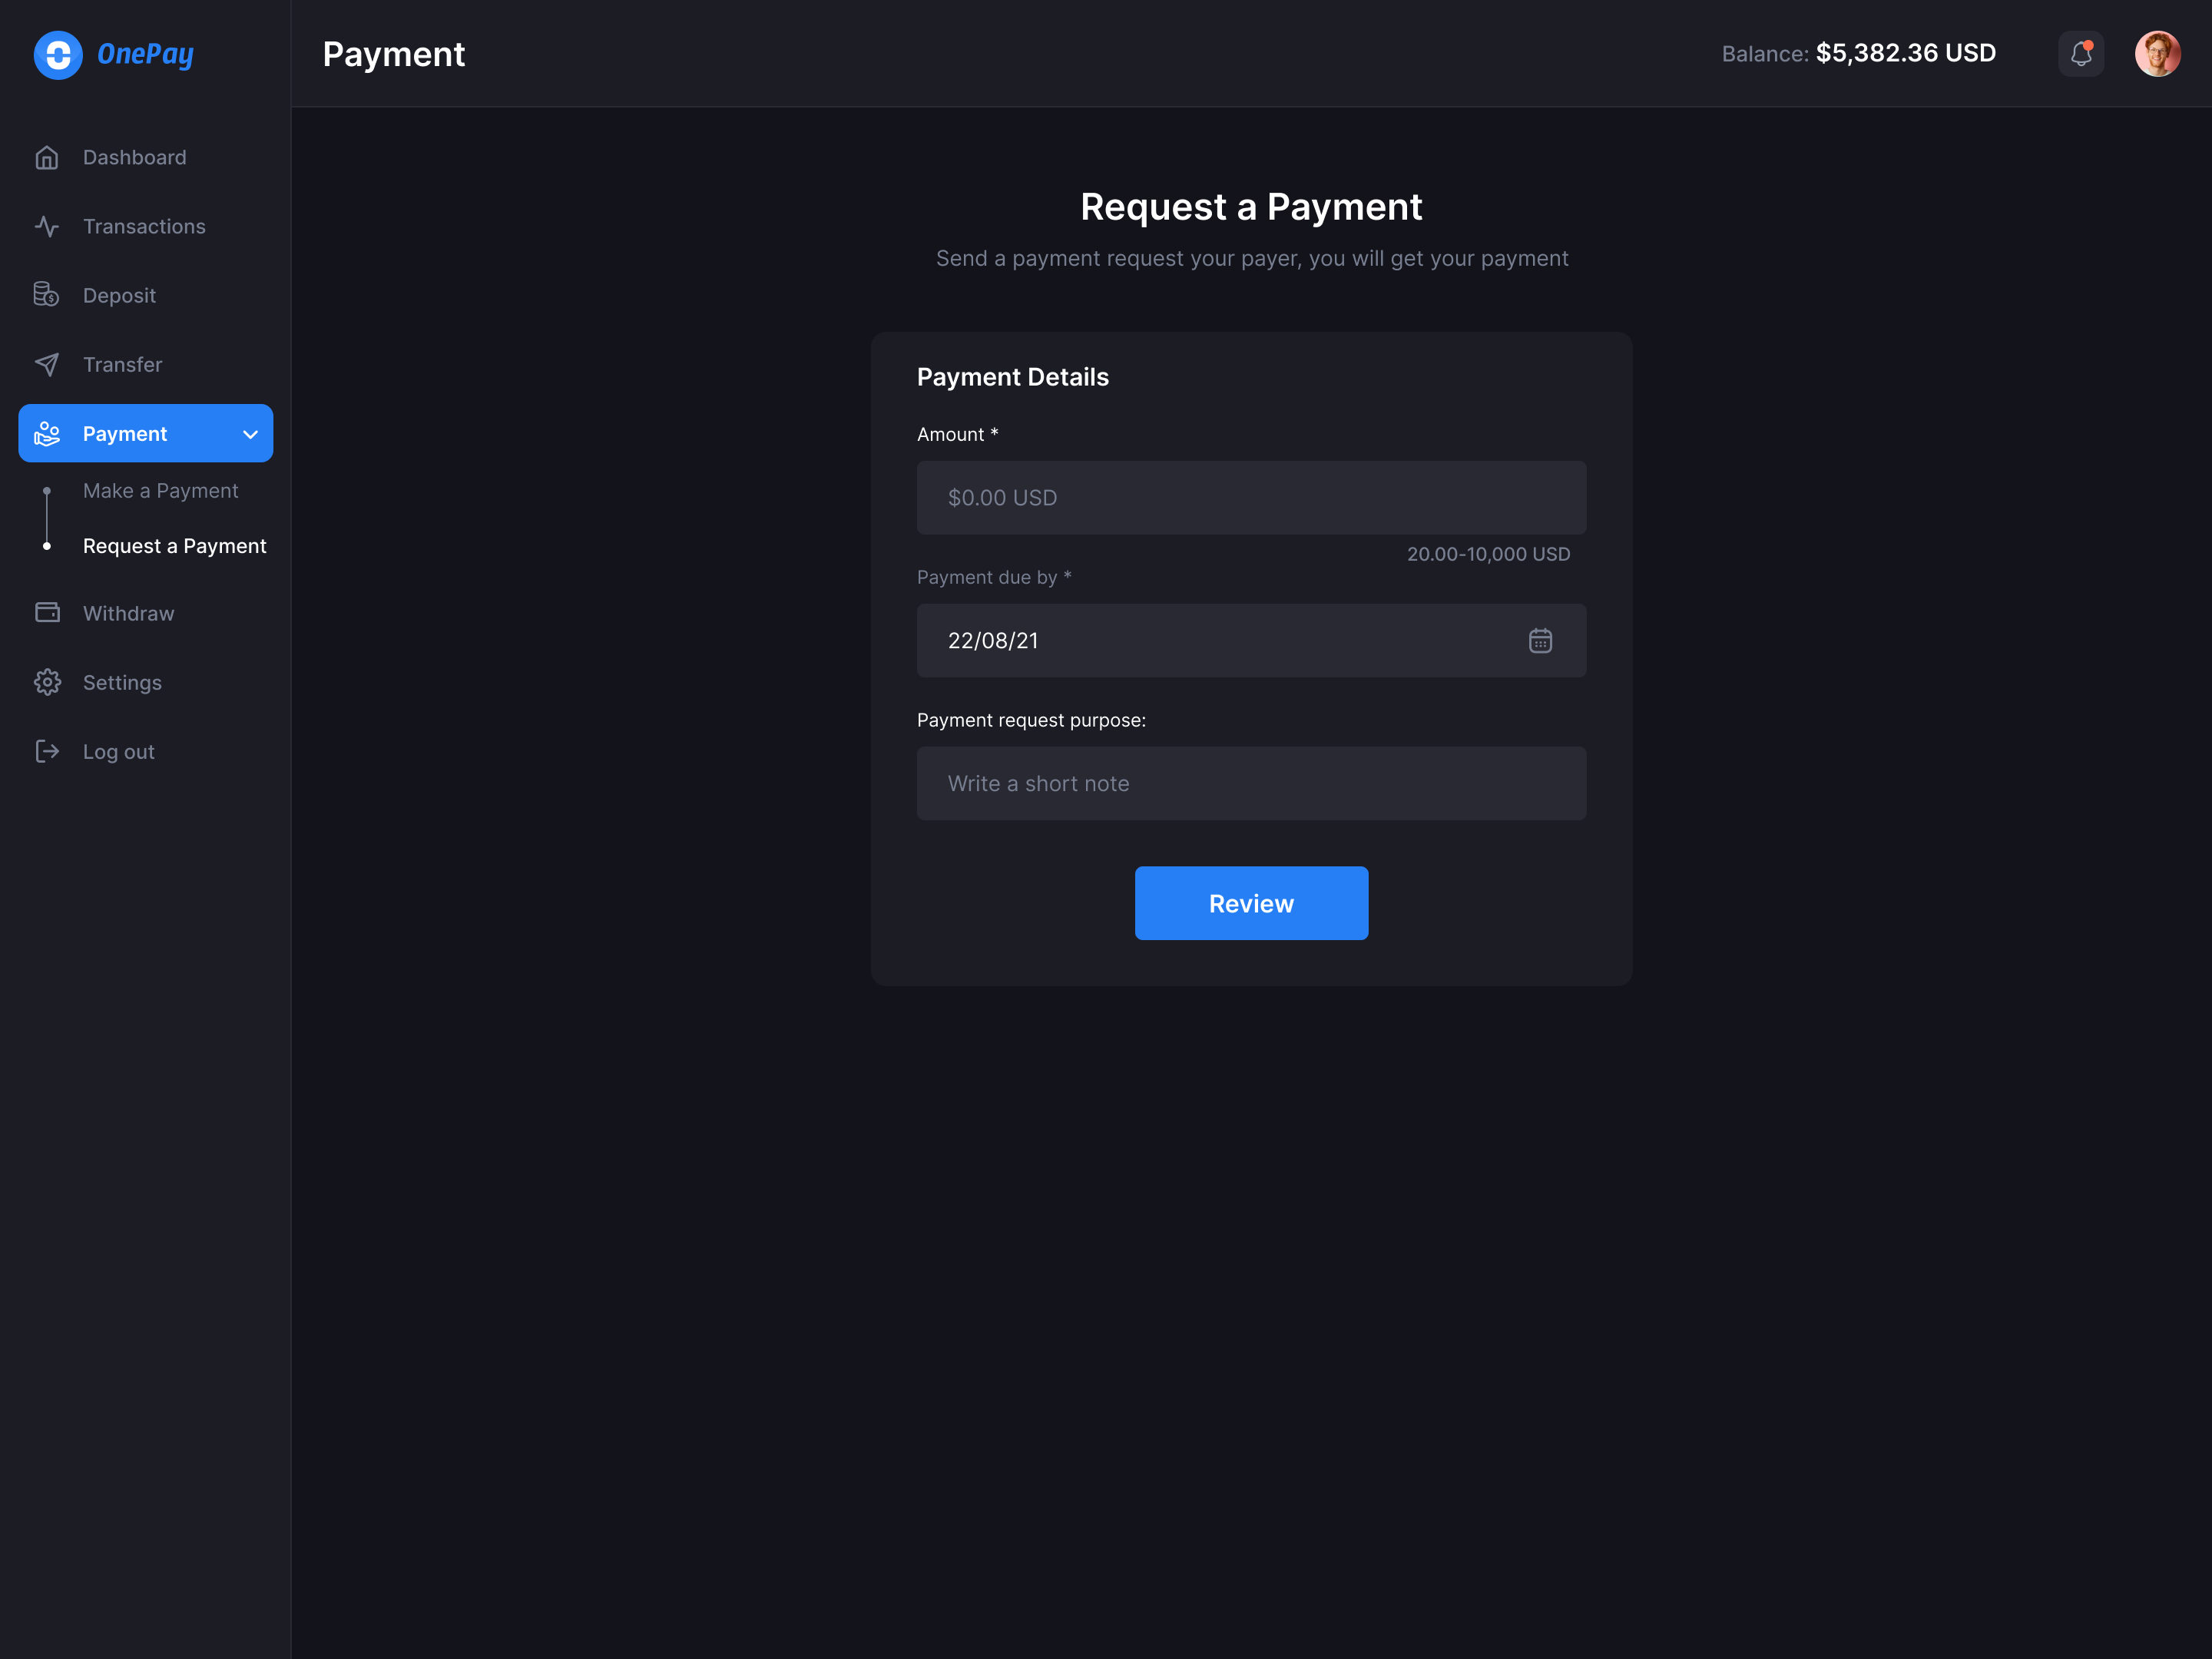Open the calendar date picker icon

tap(1540, 640)
